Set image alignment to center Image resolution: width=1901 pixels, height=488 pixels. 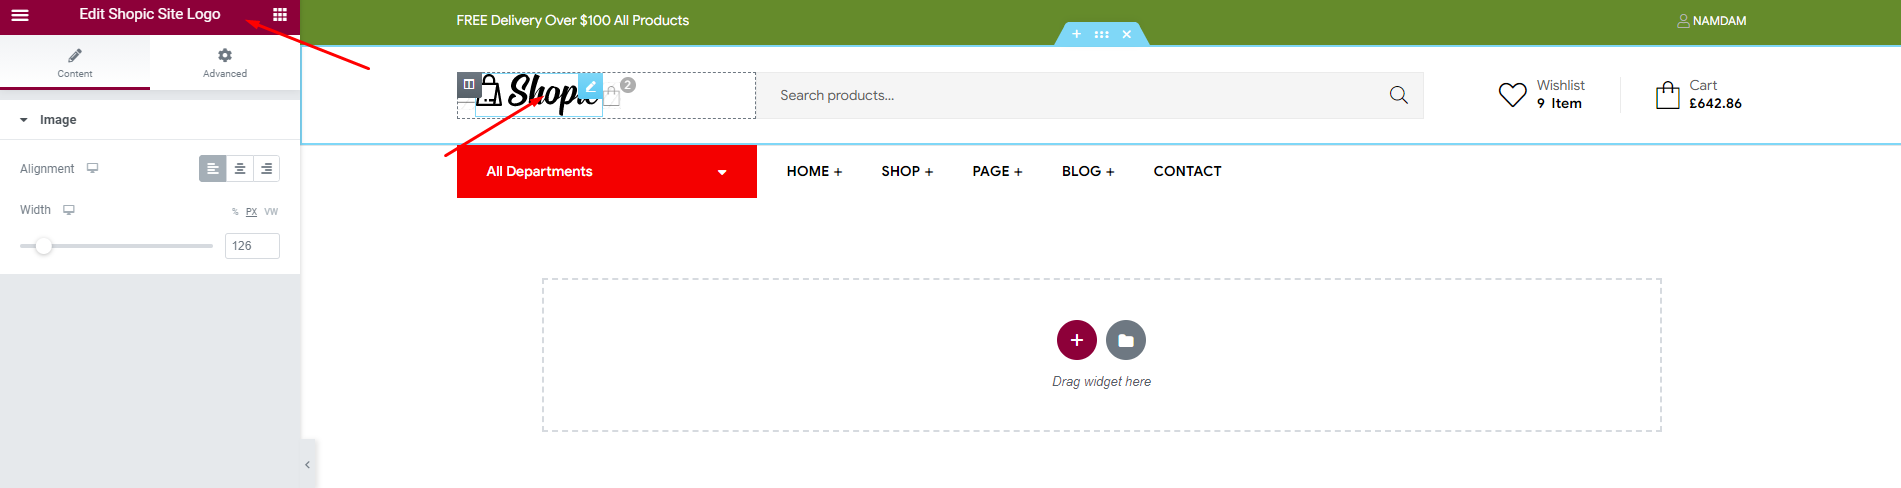click(240, 169)
